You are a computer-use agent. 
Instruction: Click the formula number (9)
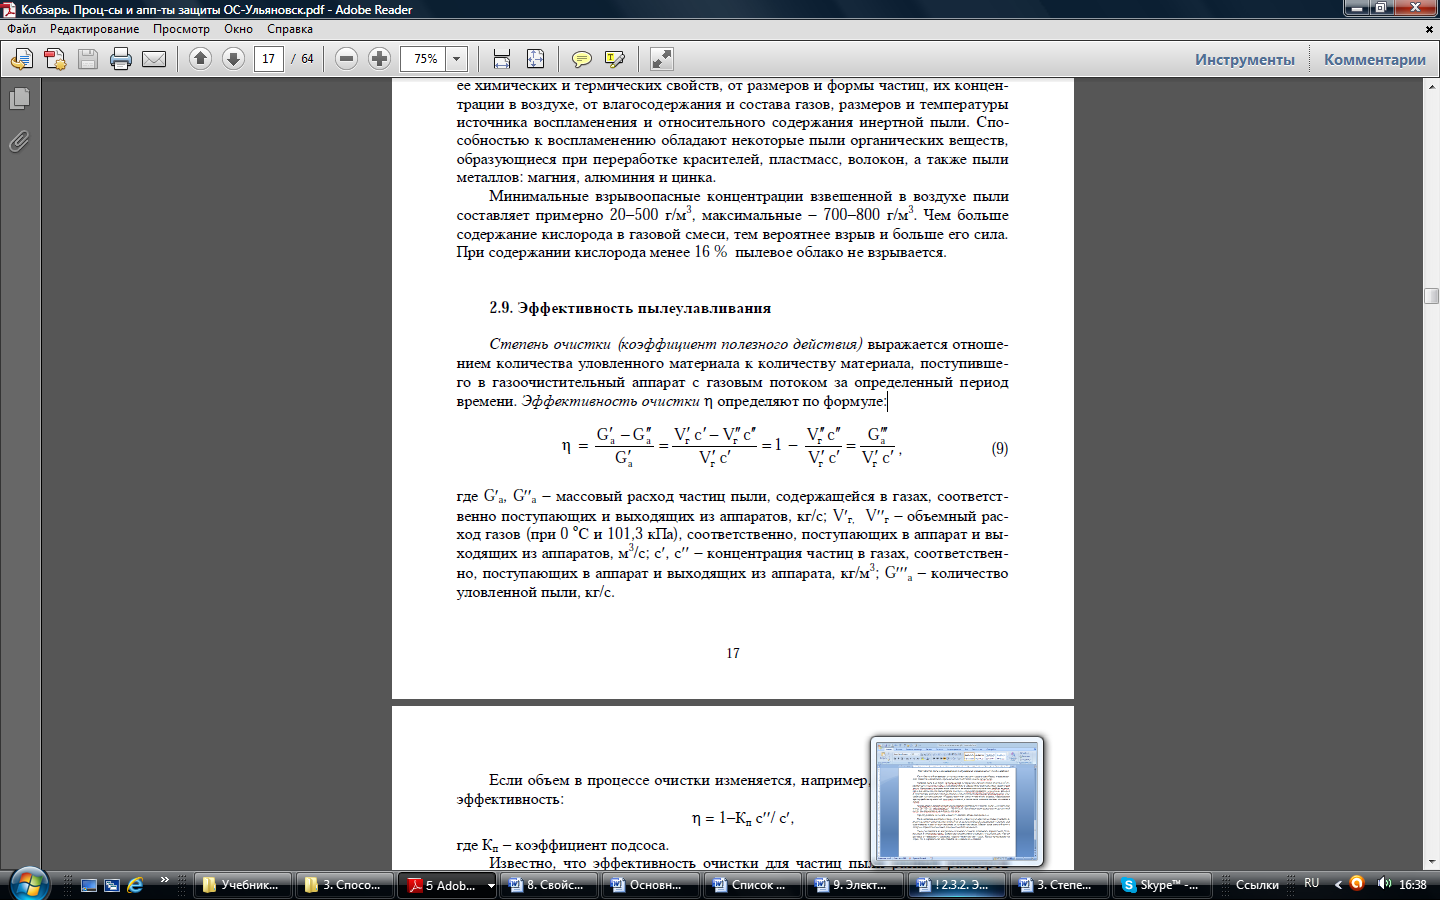pos(1000,448)
